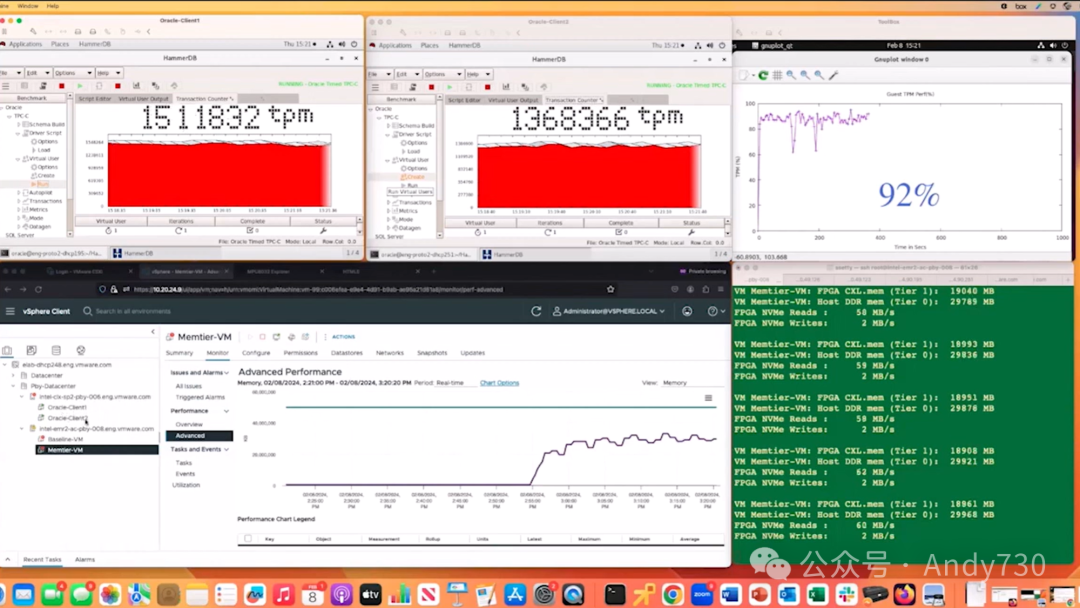This screenshot has width=1080, height=608.
Task: Open Datastores tab for Memtier-VM
Action: tap(346, 353)
